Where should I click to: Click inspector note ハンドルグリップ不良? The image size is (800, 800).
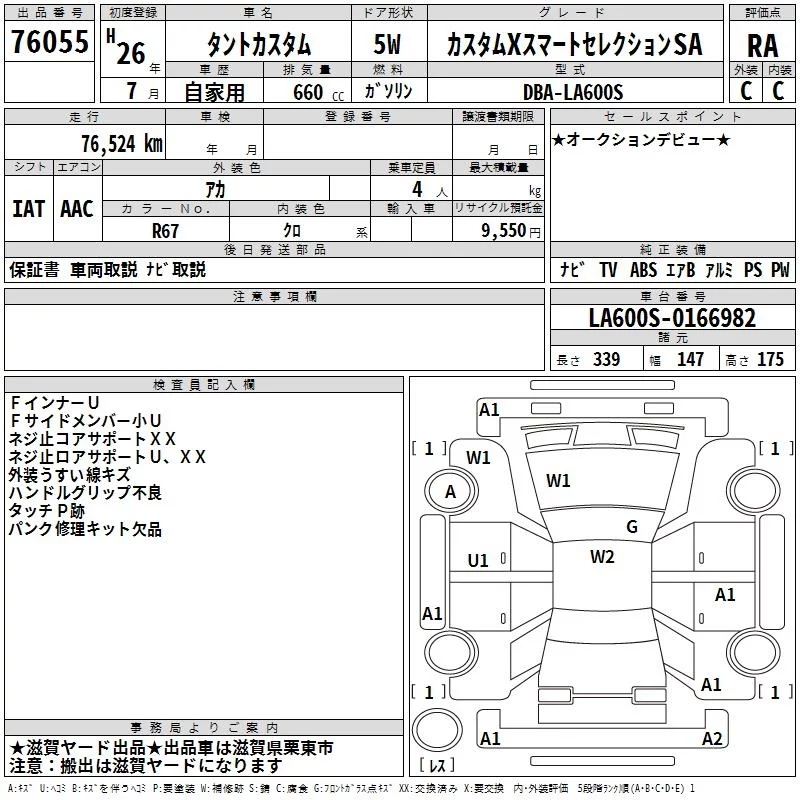pyautogui.click(x=85, y=493)
